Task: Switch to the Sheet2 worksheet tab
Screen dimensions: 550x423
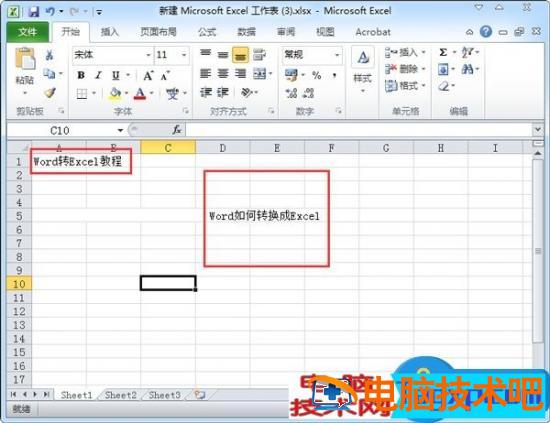Action: (x=120, y=395)
